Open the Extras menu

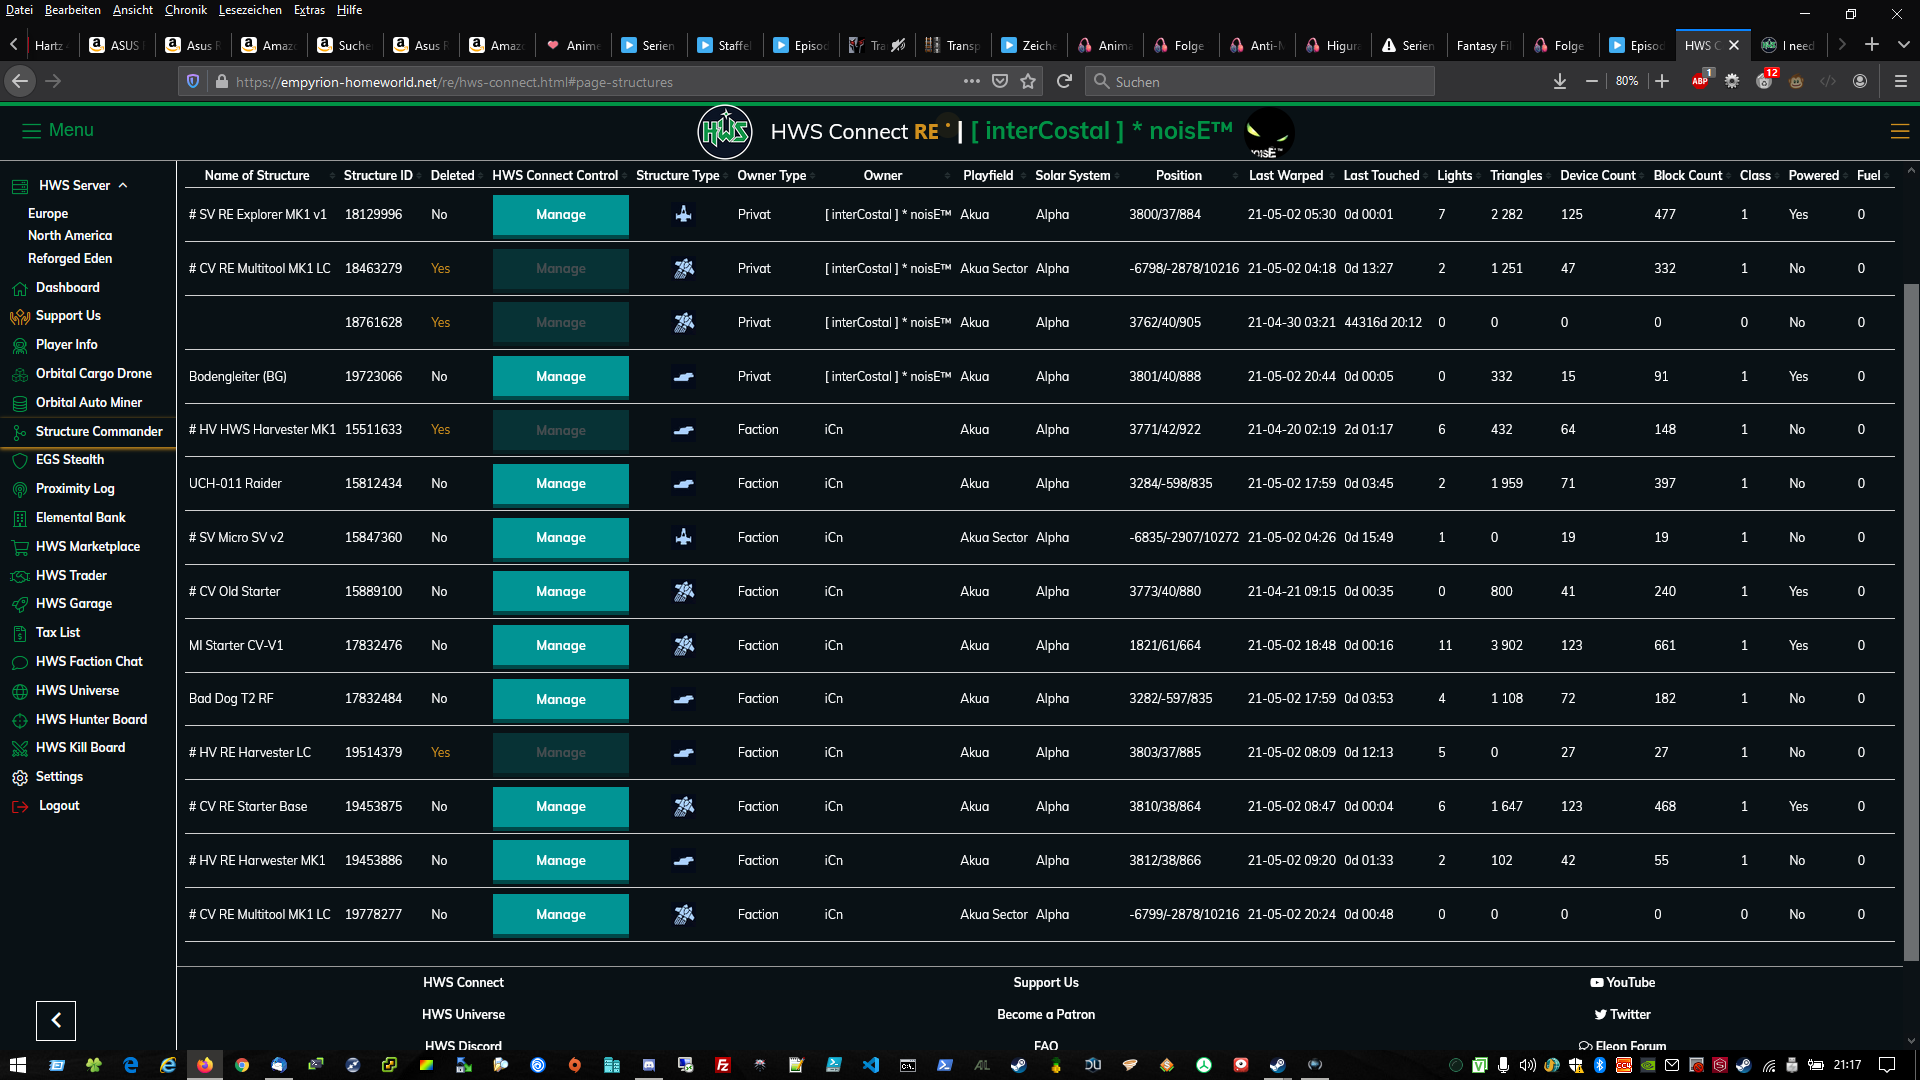309,10
